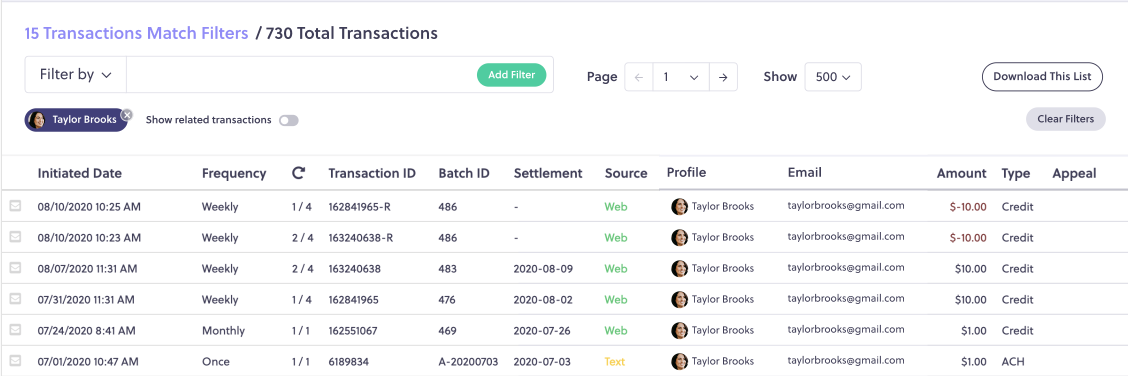Click transaction ID 163240638-R
This screenshot has width=1128, height=376.
360,237
